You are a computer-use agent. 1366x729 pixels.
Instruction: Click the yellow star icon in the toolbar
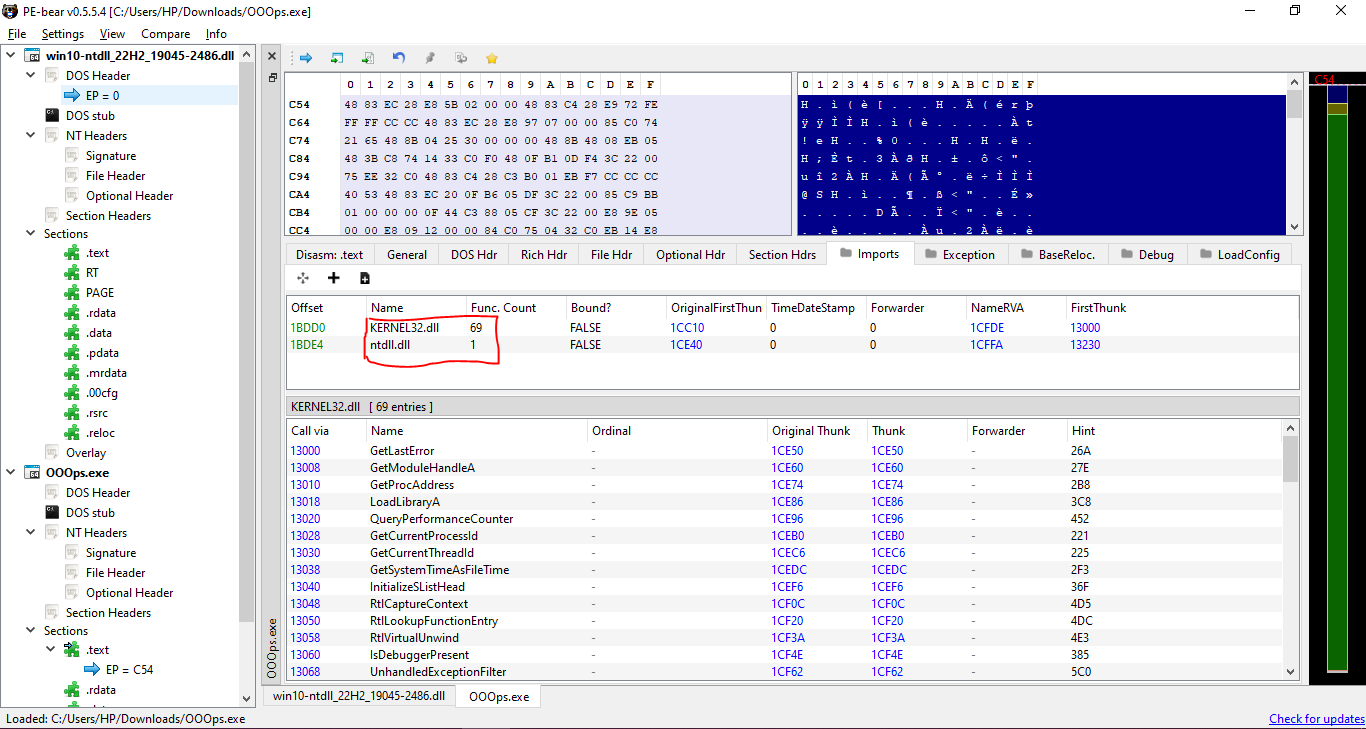492,58
